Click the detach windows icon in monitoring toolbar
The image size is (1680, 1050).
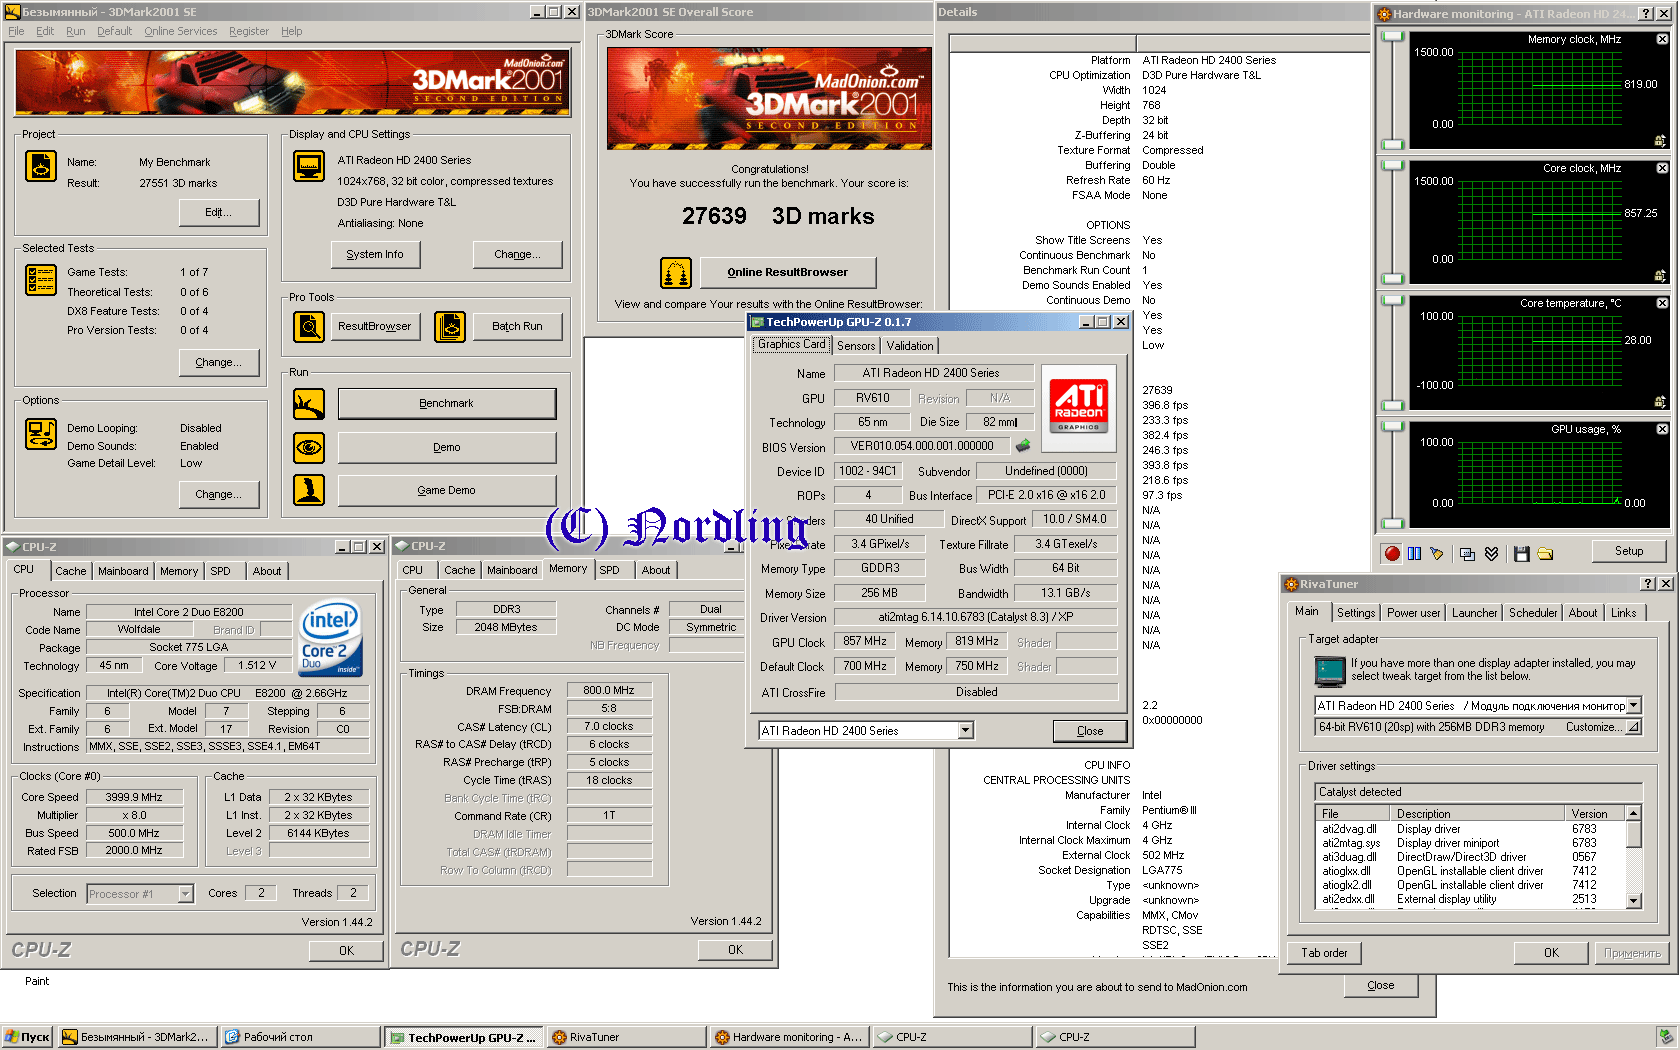coord(1467,553)
